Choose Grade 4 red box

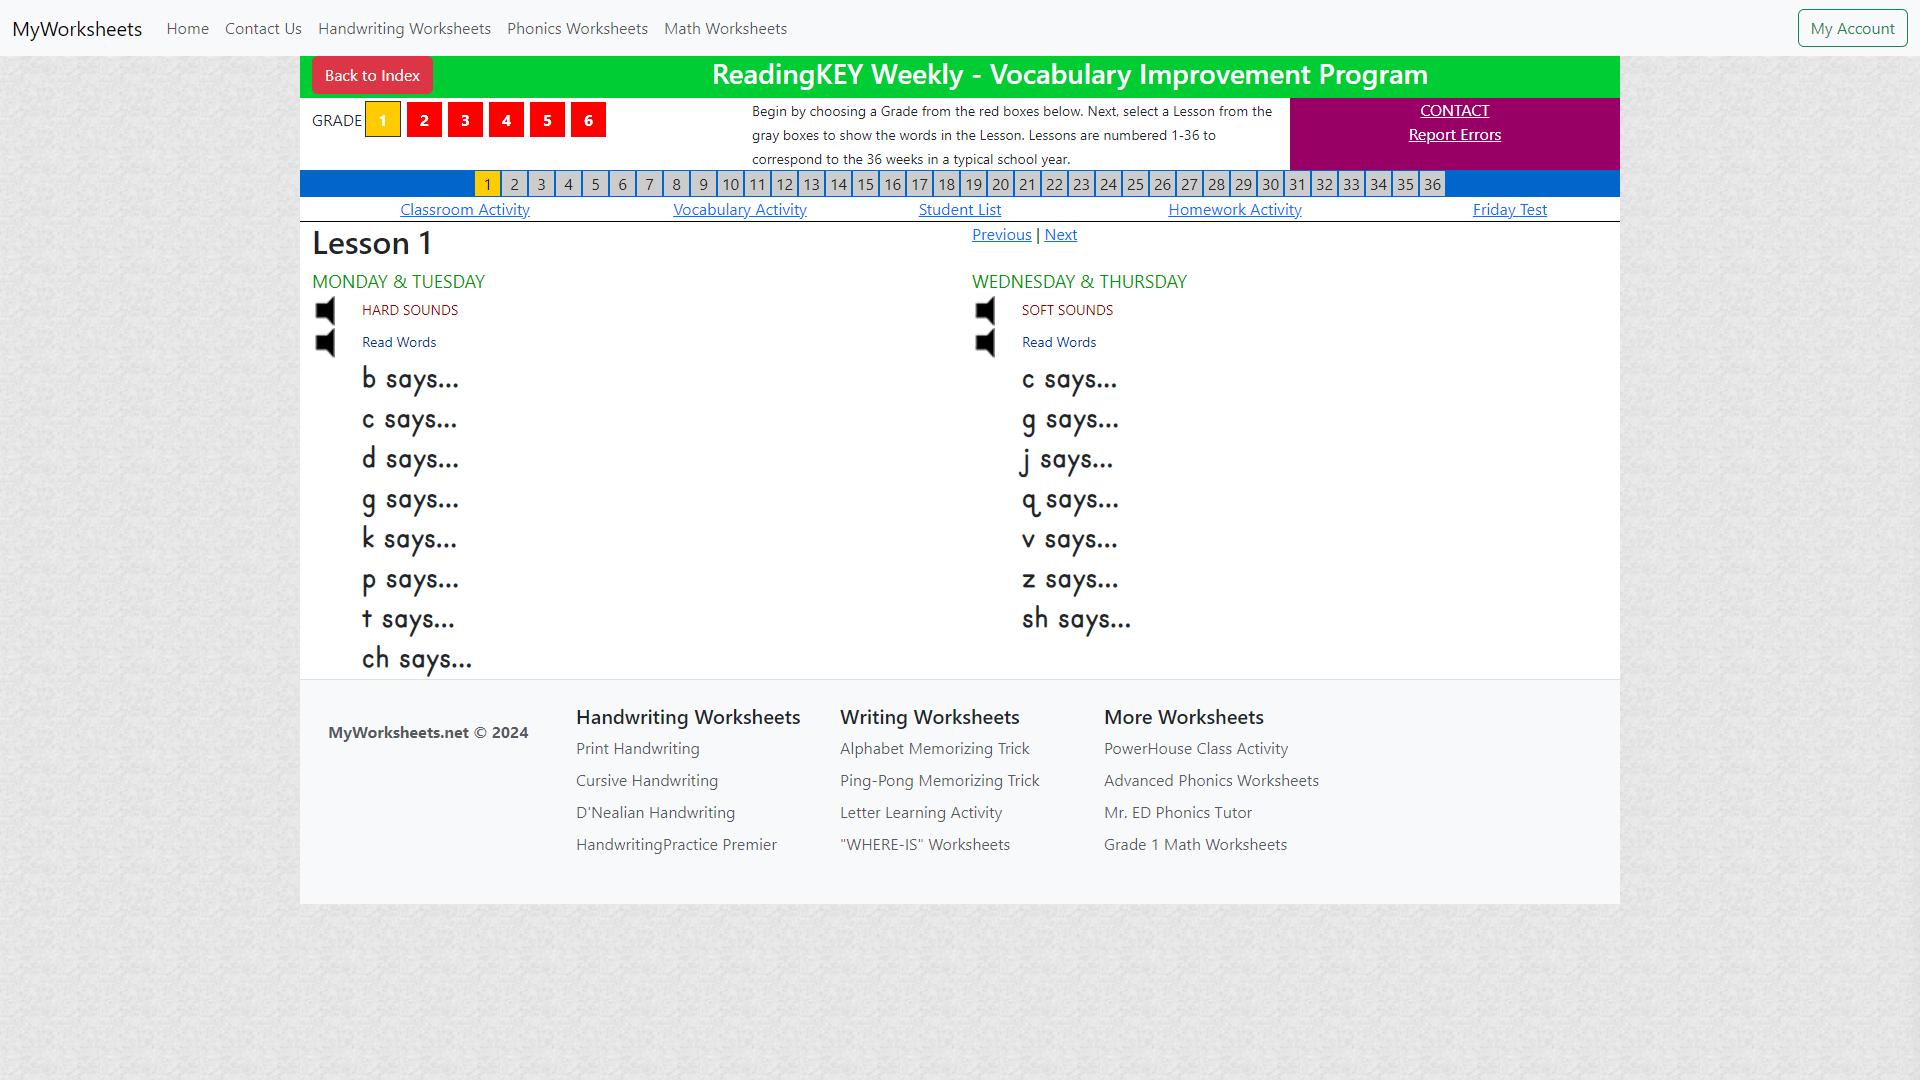pos(506,120)
